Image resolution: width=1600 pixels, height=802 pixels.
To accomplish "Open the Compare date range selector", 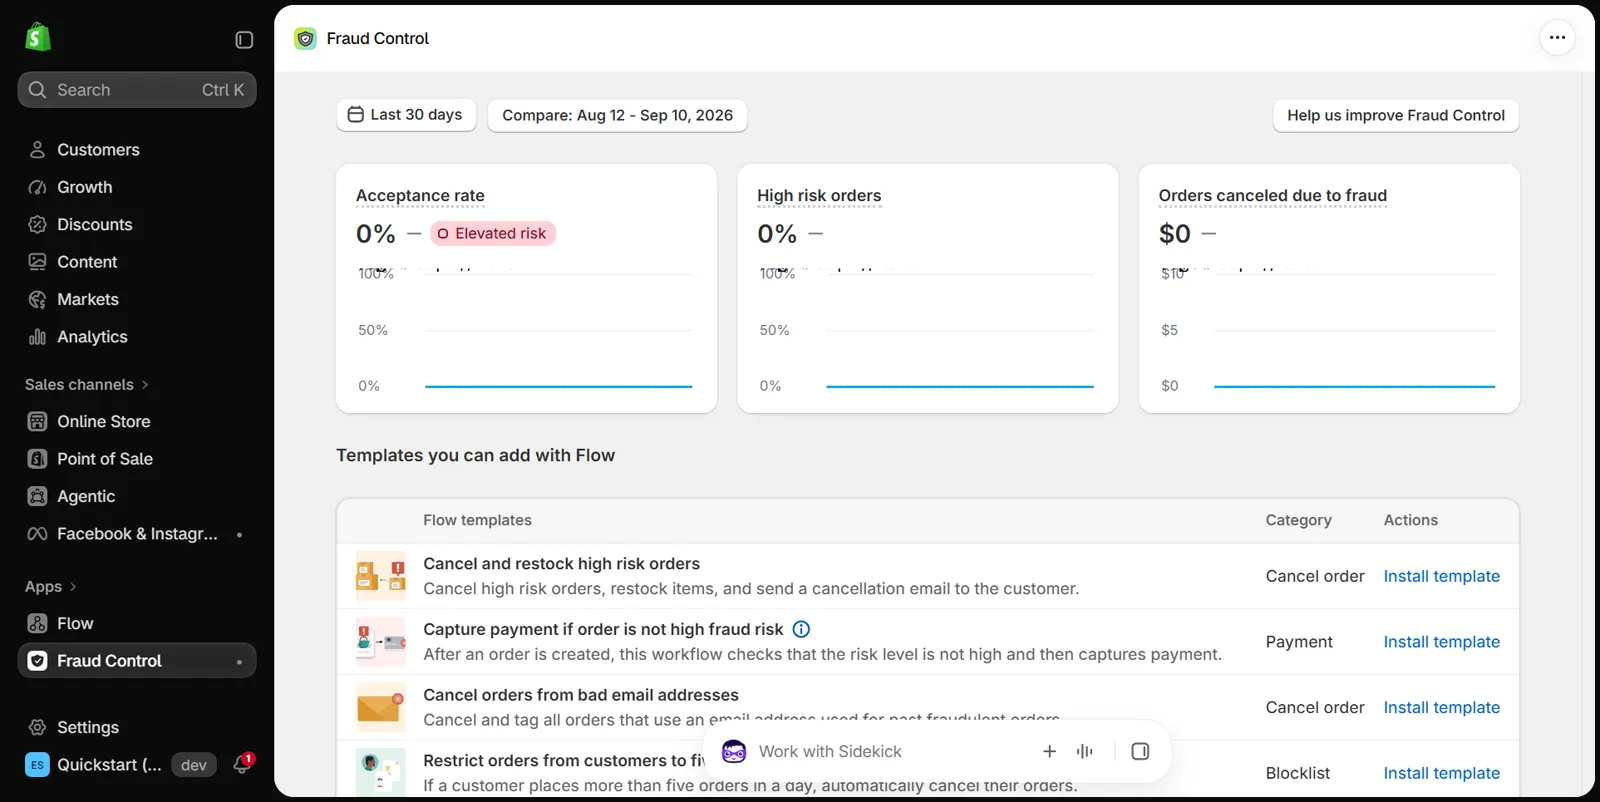I will [x=617, y=115].
